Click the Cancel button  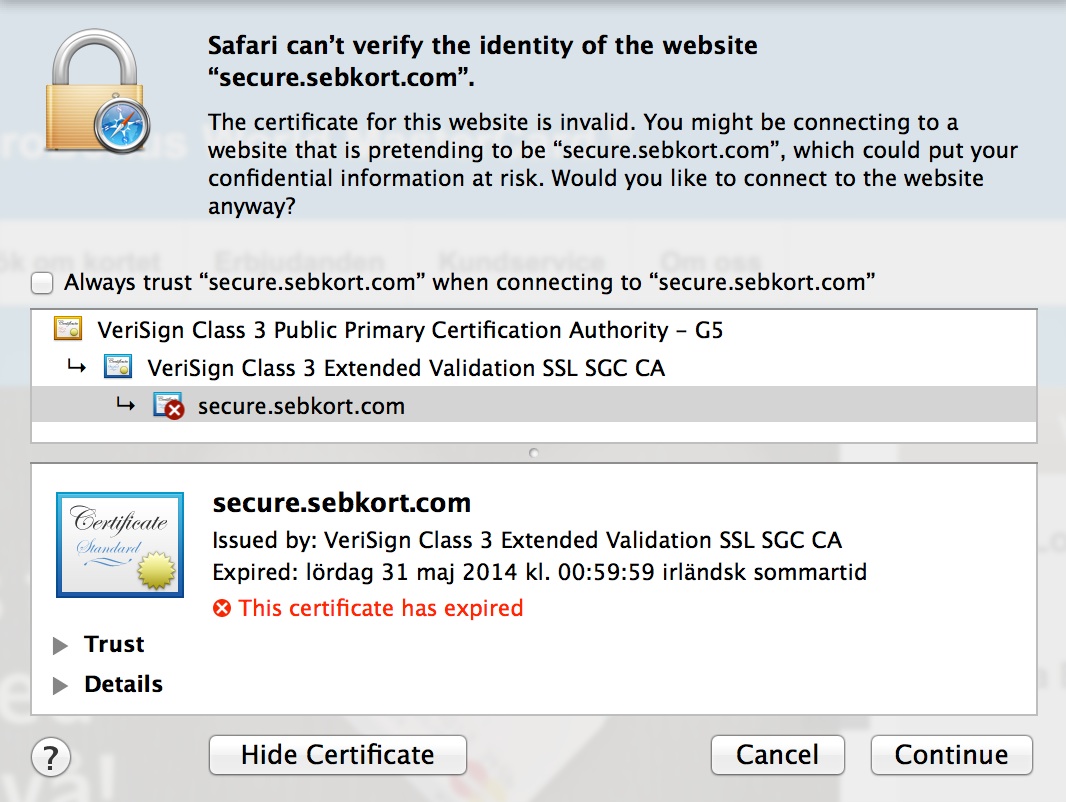pyautogui.click(x=778, y=755)
